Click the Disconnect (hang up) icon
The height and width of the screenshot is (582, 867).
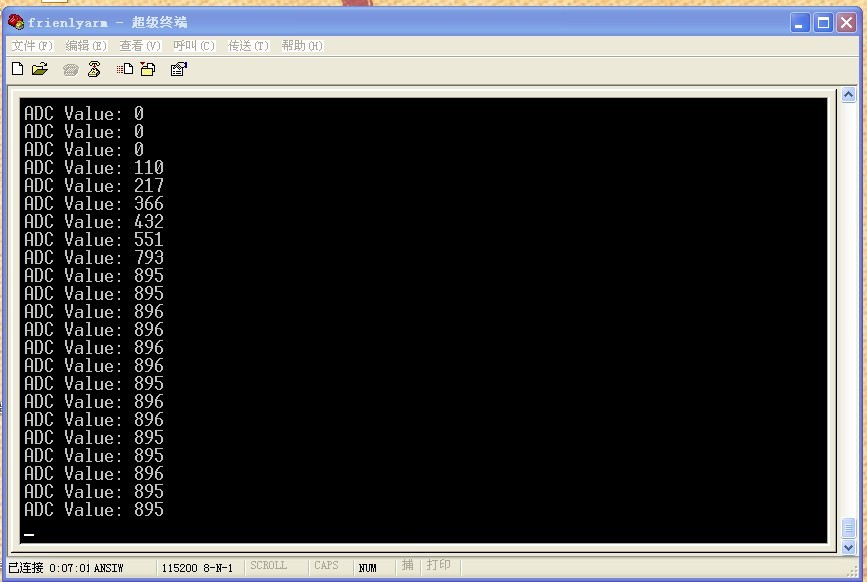tap(93, 69)
